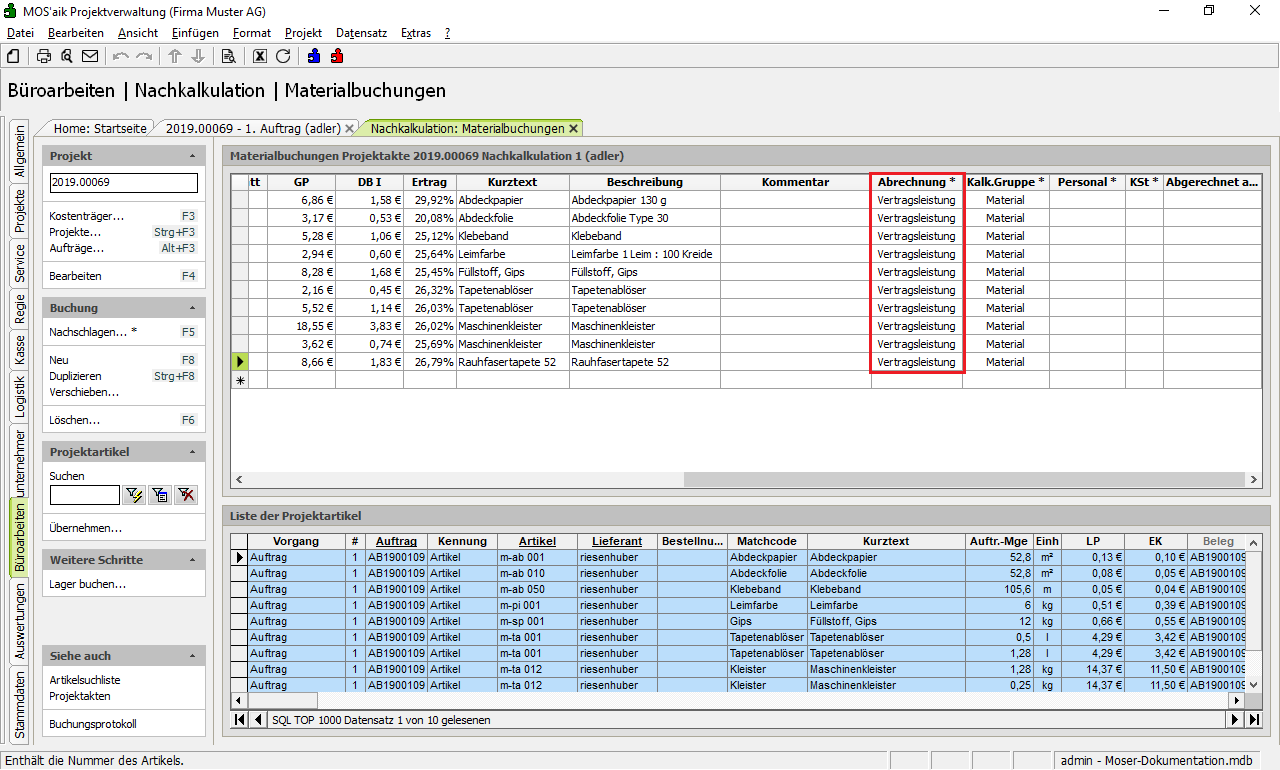Screen dimensions: 1280x770
Task: Jump to last record in navigation bar
Action: (x=1254, y=720)
